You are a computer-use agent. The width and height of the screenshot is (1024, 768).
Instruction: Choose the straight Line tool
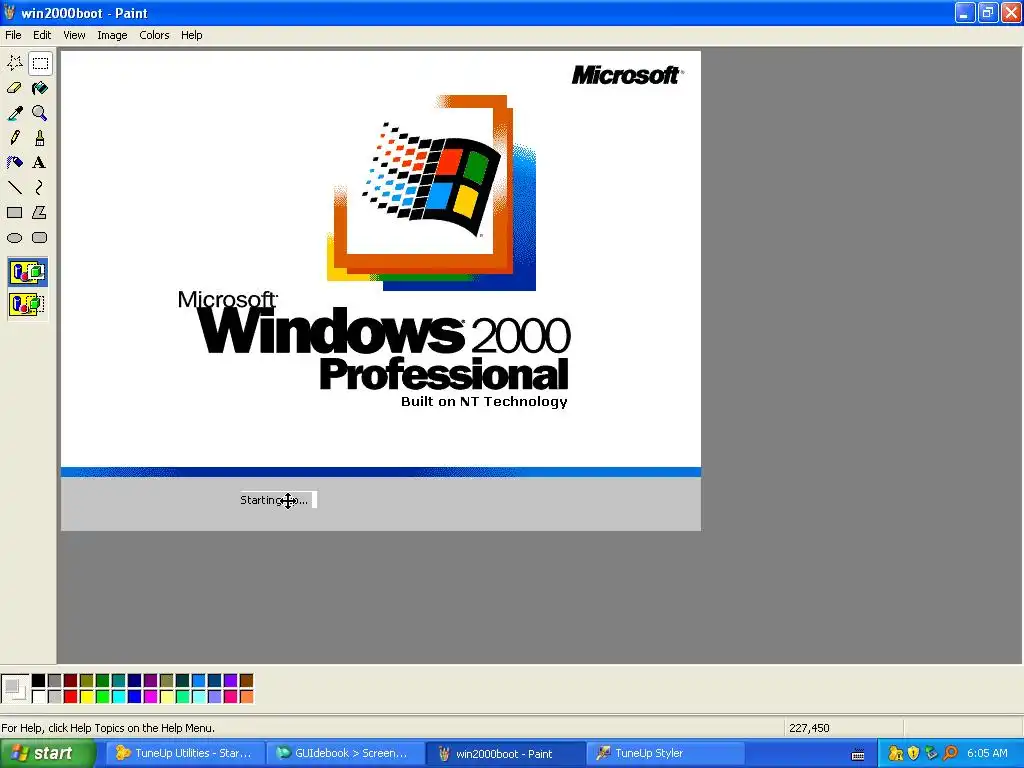pyautogui.click(x=14, y=187)
